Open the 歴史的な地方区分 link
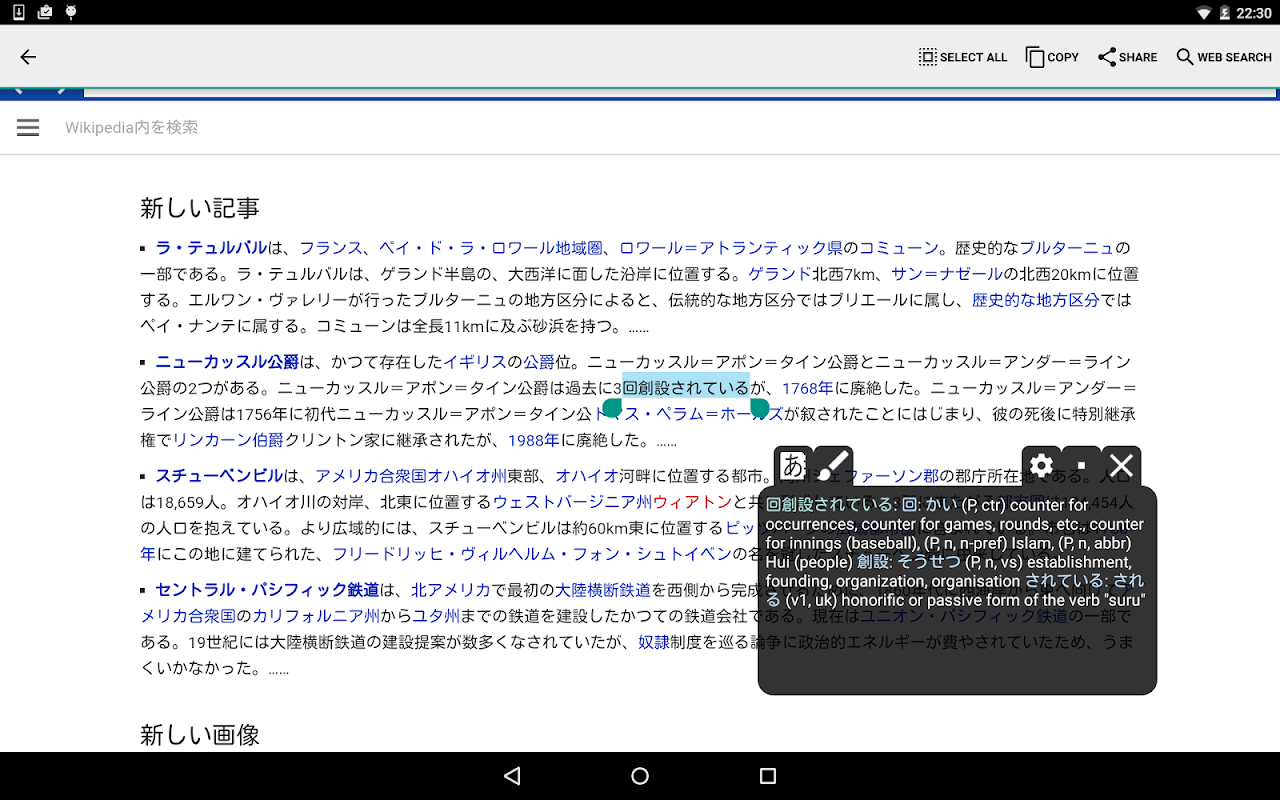This screenshot has height=800, width=1280. click(1035, 300)
